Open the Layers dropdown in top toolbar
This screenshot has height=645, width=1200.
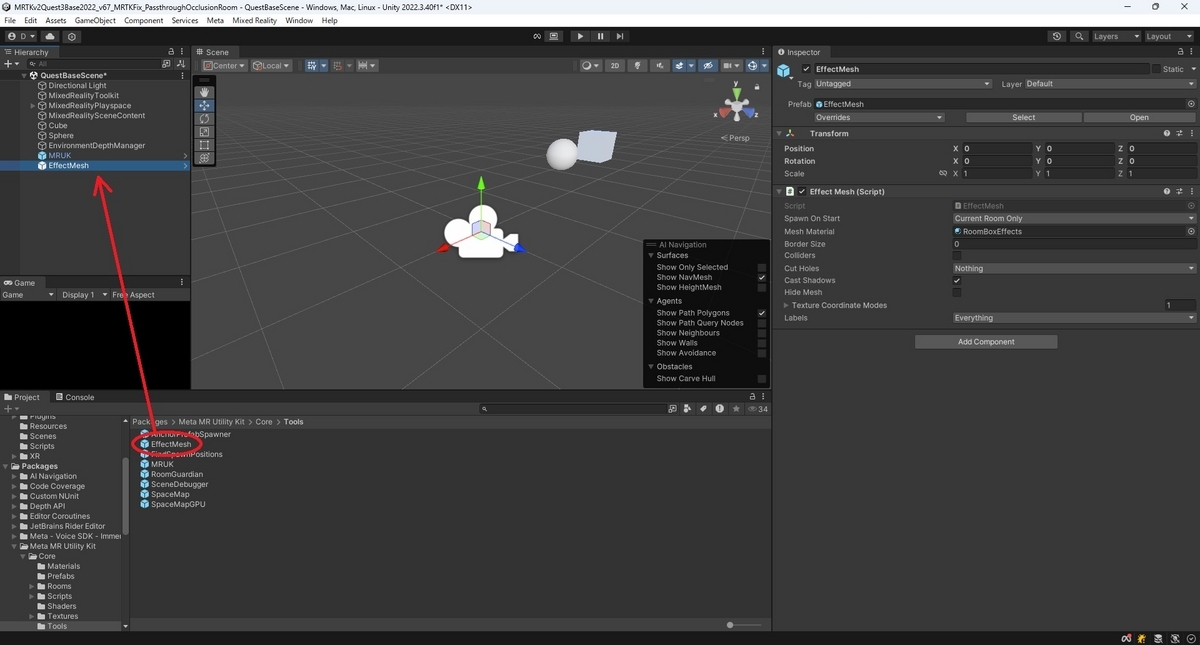tap(1116, 36)
